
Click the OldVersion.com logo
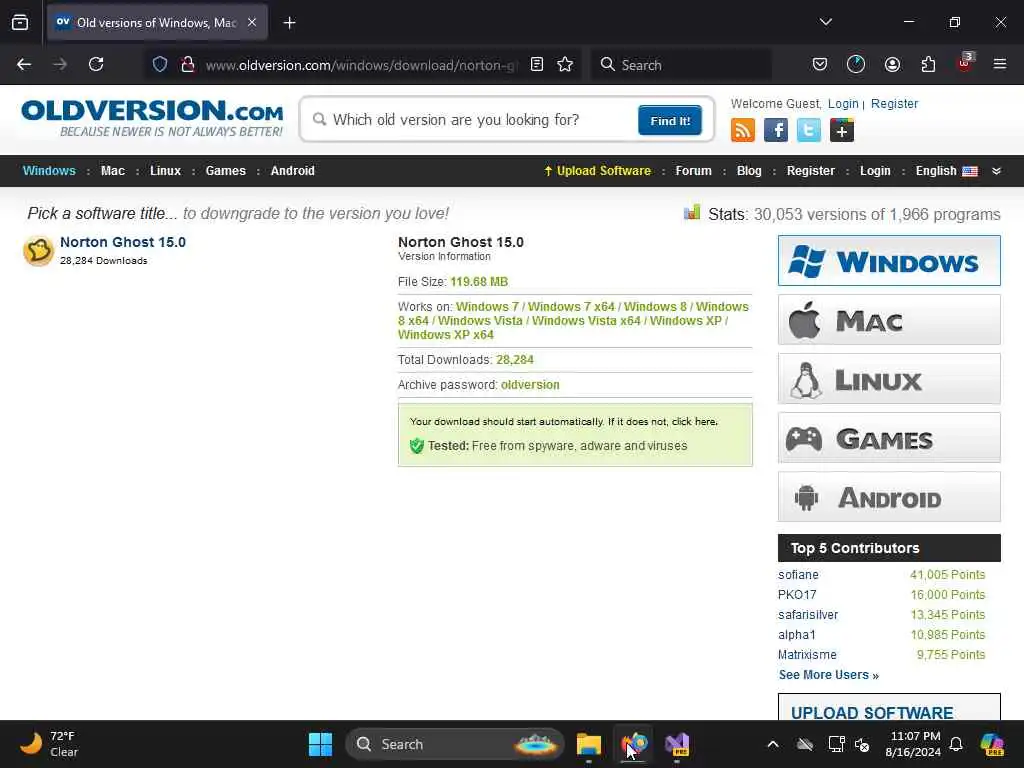152,118
